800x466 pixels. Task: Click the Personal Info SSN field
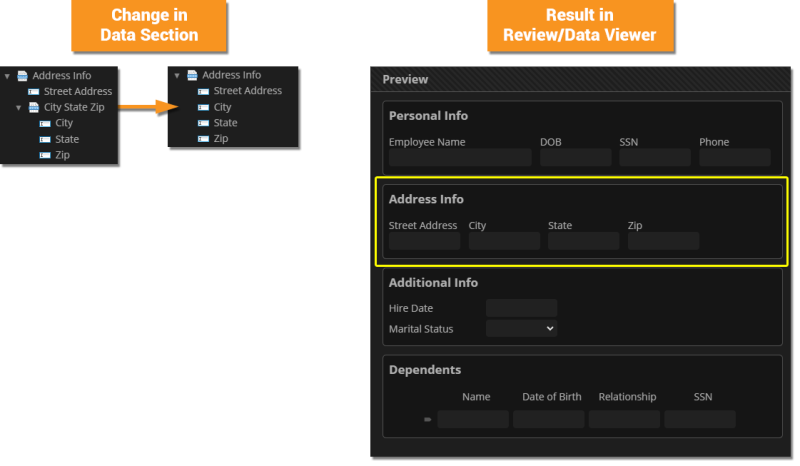click(x=655, y=158)
